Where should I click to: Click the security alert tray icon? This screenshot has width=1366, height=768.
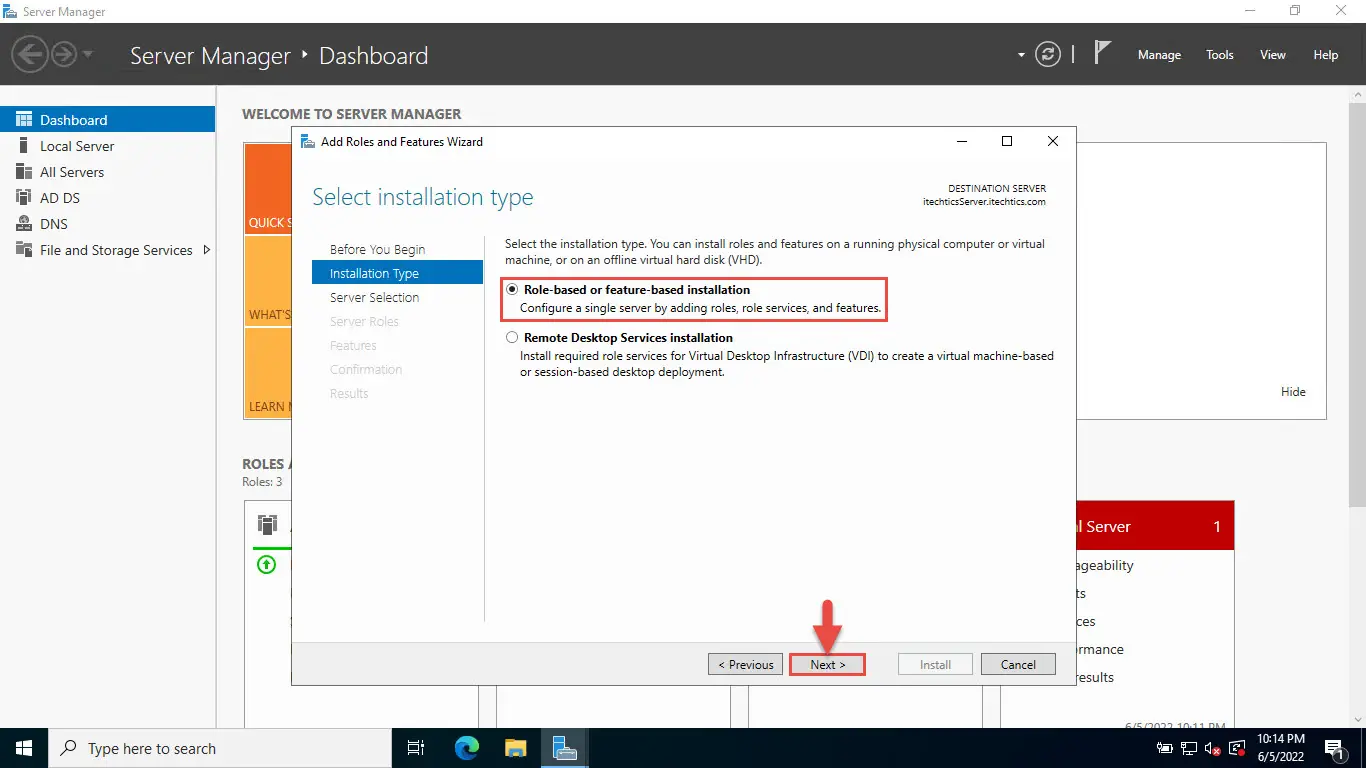coord(1237,748)
